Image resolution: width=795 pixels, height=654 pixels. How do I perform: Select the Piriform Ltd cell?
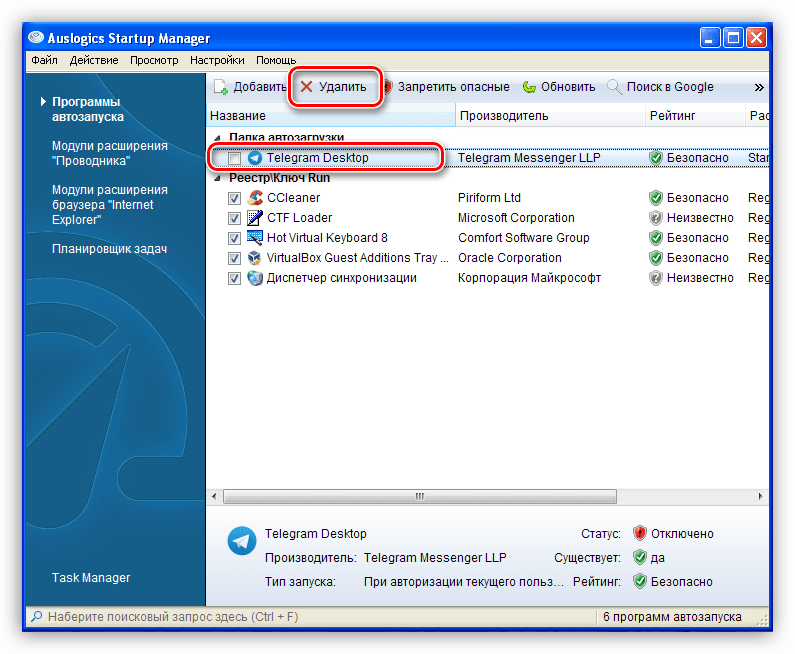coord(489,198)
